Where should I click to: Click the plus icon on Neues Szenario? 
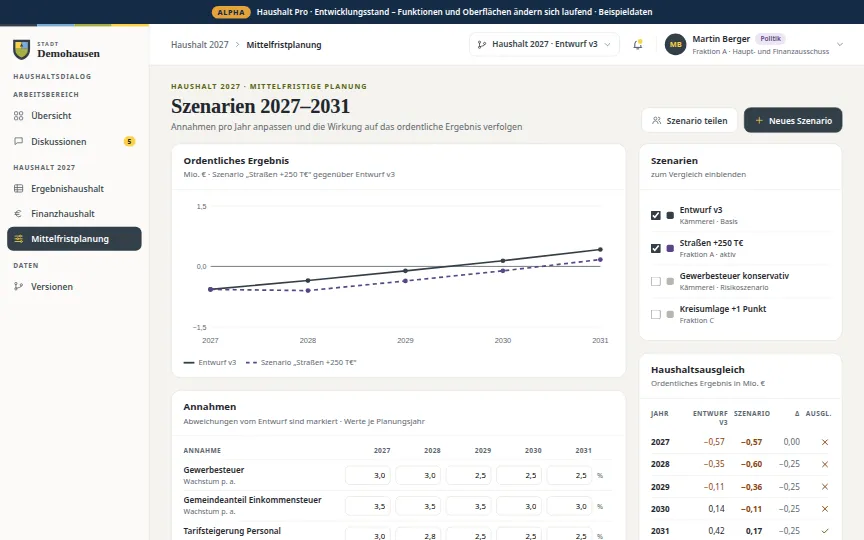[x=759, y=121]
